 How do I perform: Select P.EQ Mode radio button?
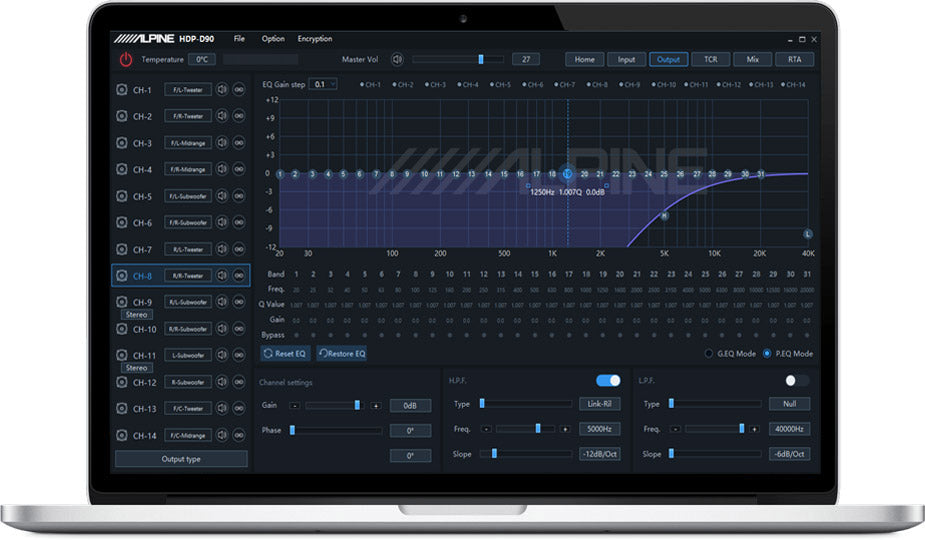click(x=767, y=354)
